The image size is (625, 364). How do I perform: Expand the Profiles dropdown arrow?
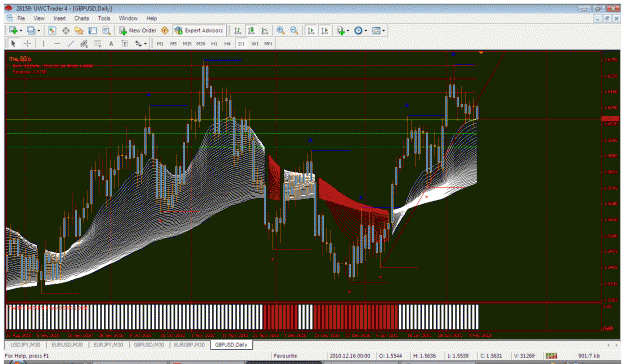39,31
